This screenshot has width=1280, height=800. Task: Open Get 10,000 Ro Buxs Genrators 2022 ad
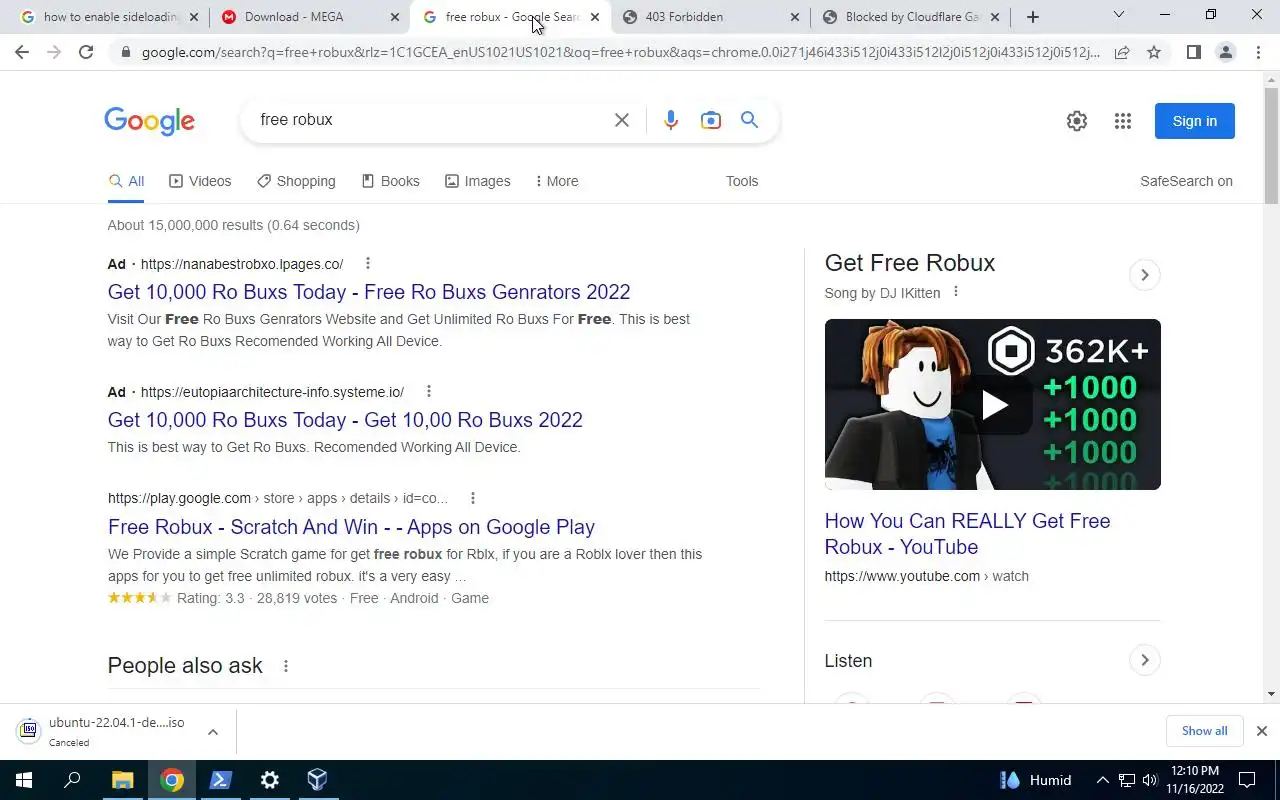(369, 292)
